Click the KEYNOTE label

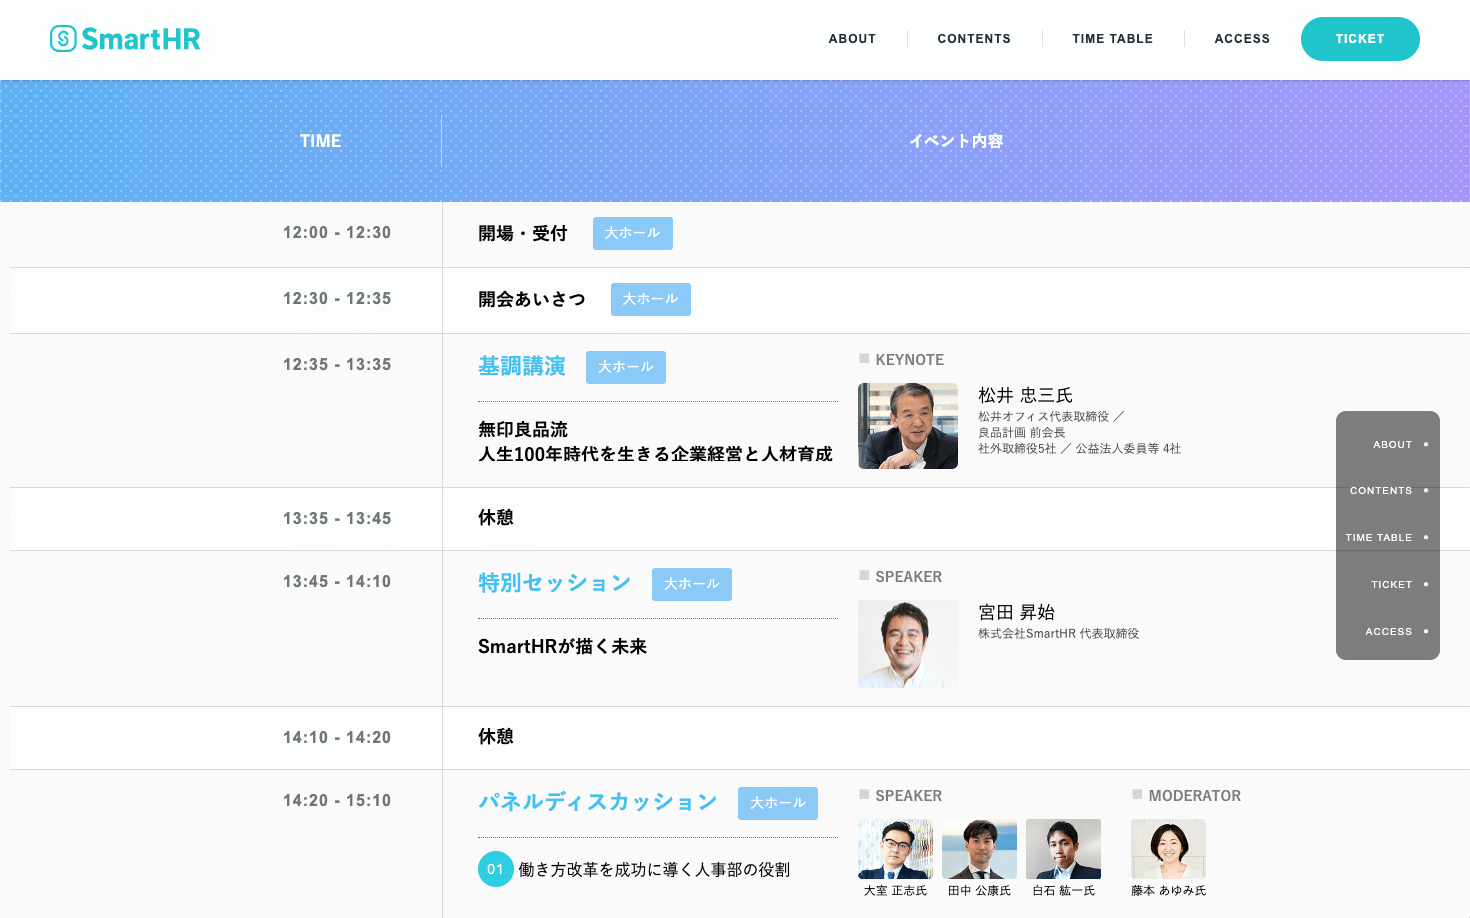click(x=909, y=360)
